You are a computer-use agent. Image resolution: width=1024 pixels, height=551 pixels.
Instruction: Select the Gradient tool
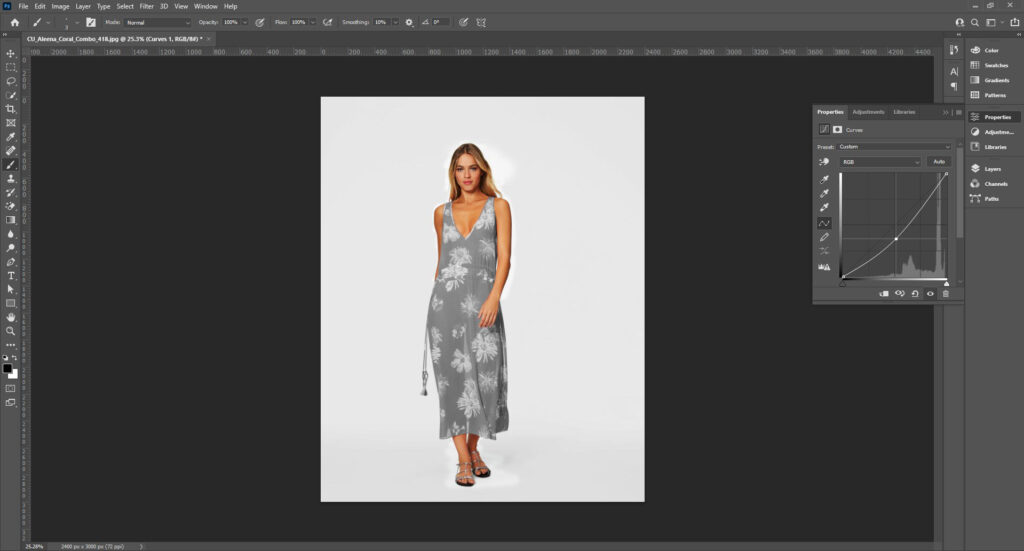point(10,220)
